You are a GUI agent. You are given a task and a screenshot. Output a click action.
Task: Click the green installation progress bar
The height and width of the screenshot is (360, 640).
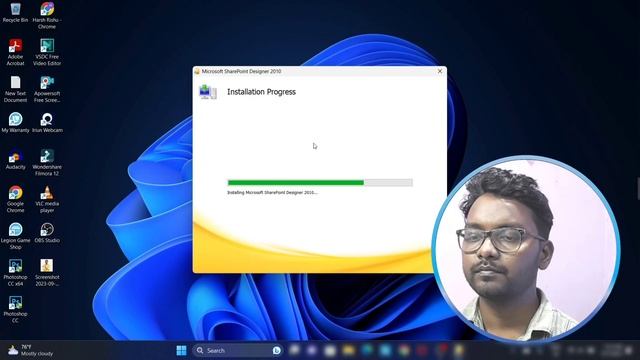[x=320, y=182]
